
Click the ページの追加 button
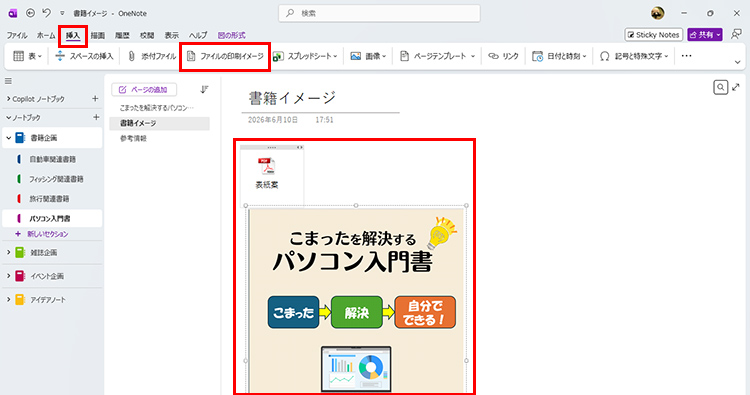pos(144,89)
